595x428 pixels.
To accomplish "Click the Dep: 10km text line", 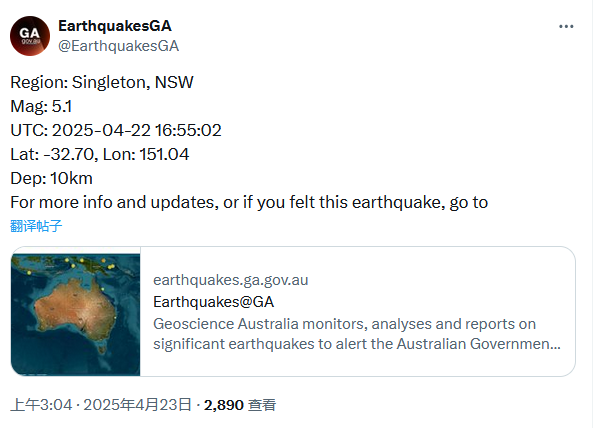I will pyautogui.click(x=51, y=178).
